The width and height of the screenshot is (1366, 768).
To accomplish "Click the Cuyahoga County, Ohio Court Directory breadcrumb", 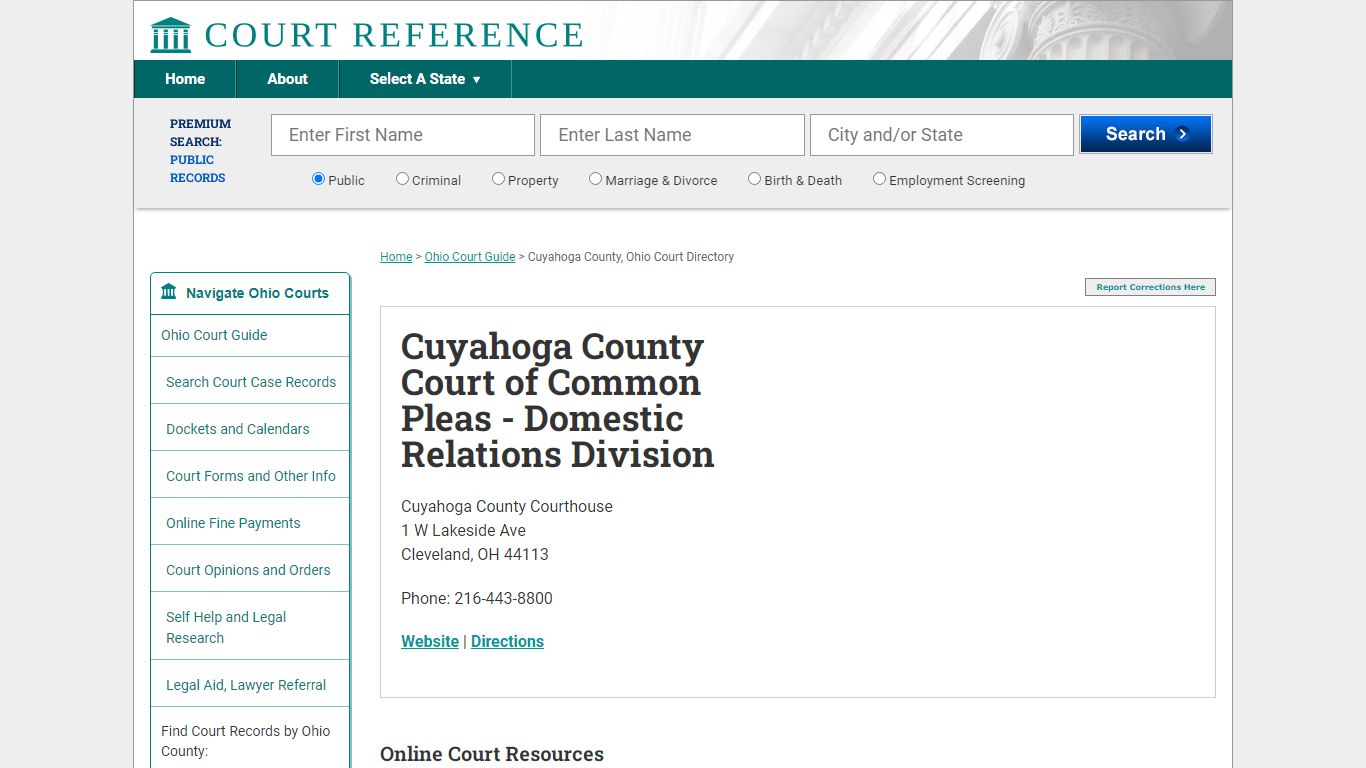I will coord(631,257).
